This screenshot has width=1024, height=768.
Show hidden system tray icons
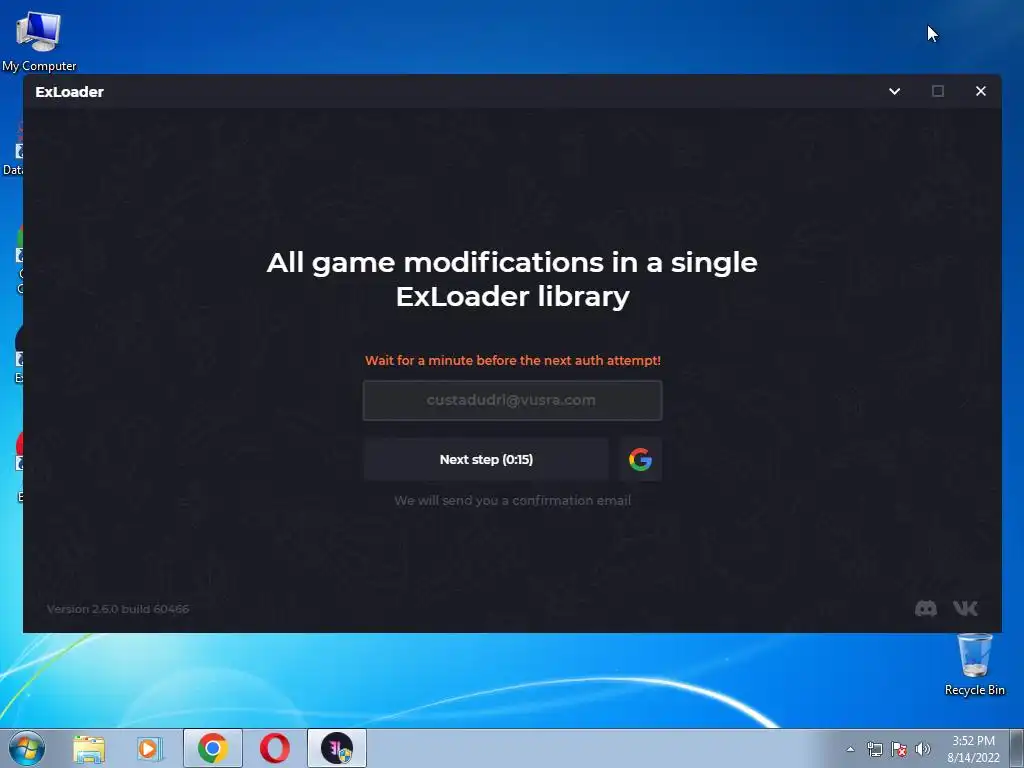coord(850,749)
